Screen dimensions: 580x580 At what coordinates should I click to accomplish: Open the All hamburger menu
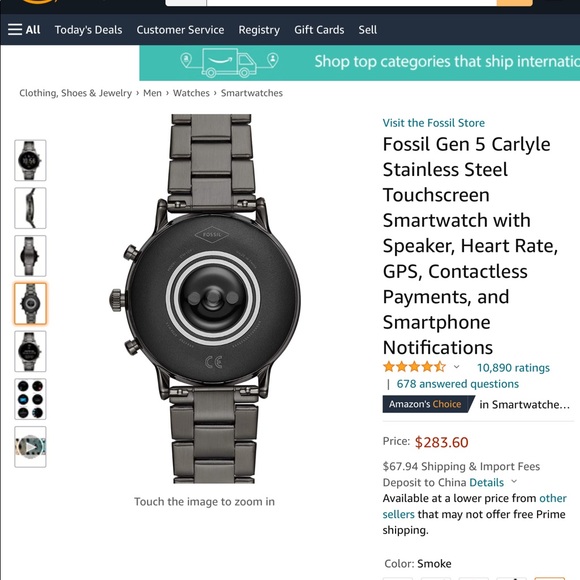click(24, 30)
